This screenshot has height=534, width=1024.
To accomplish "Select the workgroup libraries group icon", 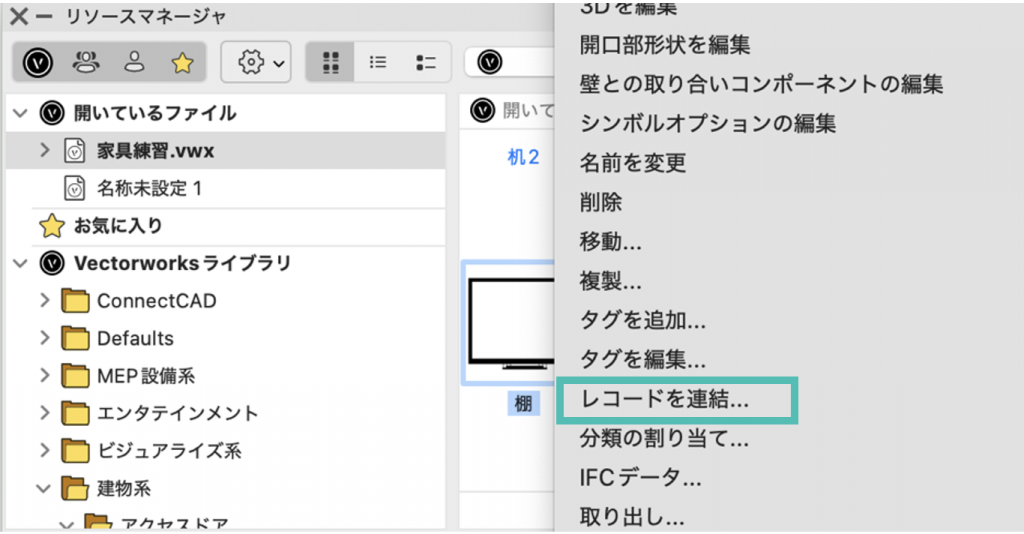I will coord(86,63).
